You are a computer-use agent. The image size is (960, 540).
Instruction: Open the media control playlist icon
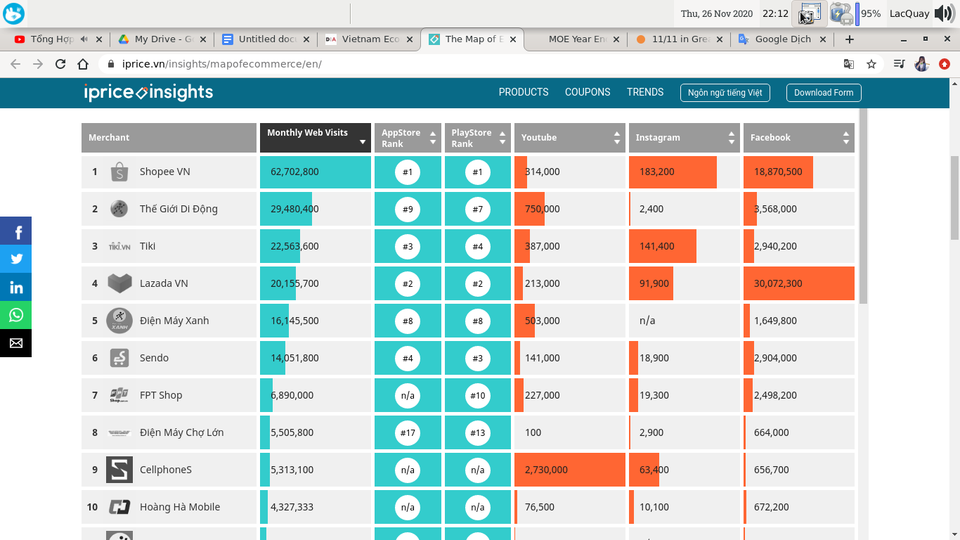899,64
